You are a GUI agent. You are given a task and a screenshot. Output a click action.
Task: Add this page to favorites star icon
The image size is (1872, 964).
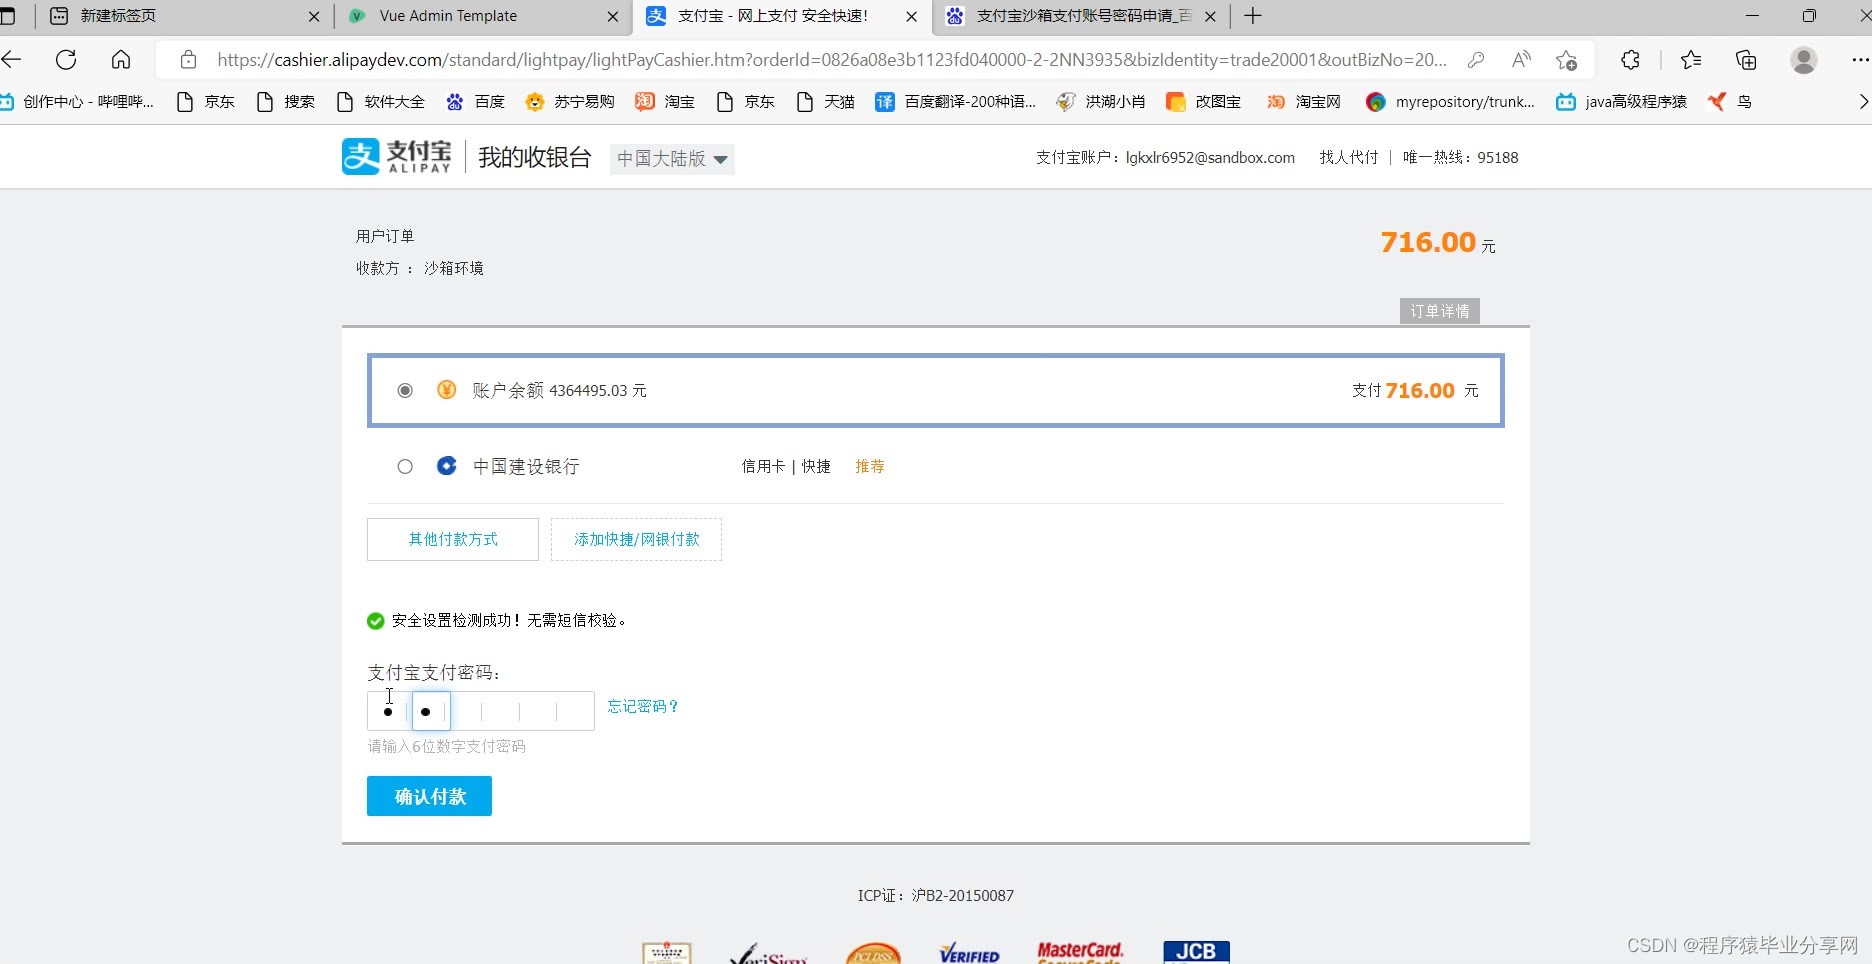(1567, 60)
